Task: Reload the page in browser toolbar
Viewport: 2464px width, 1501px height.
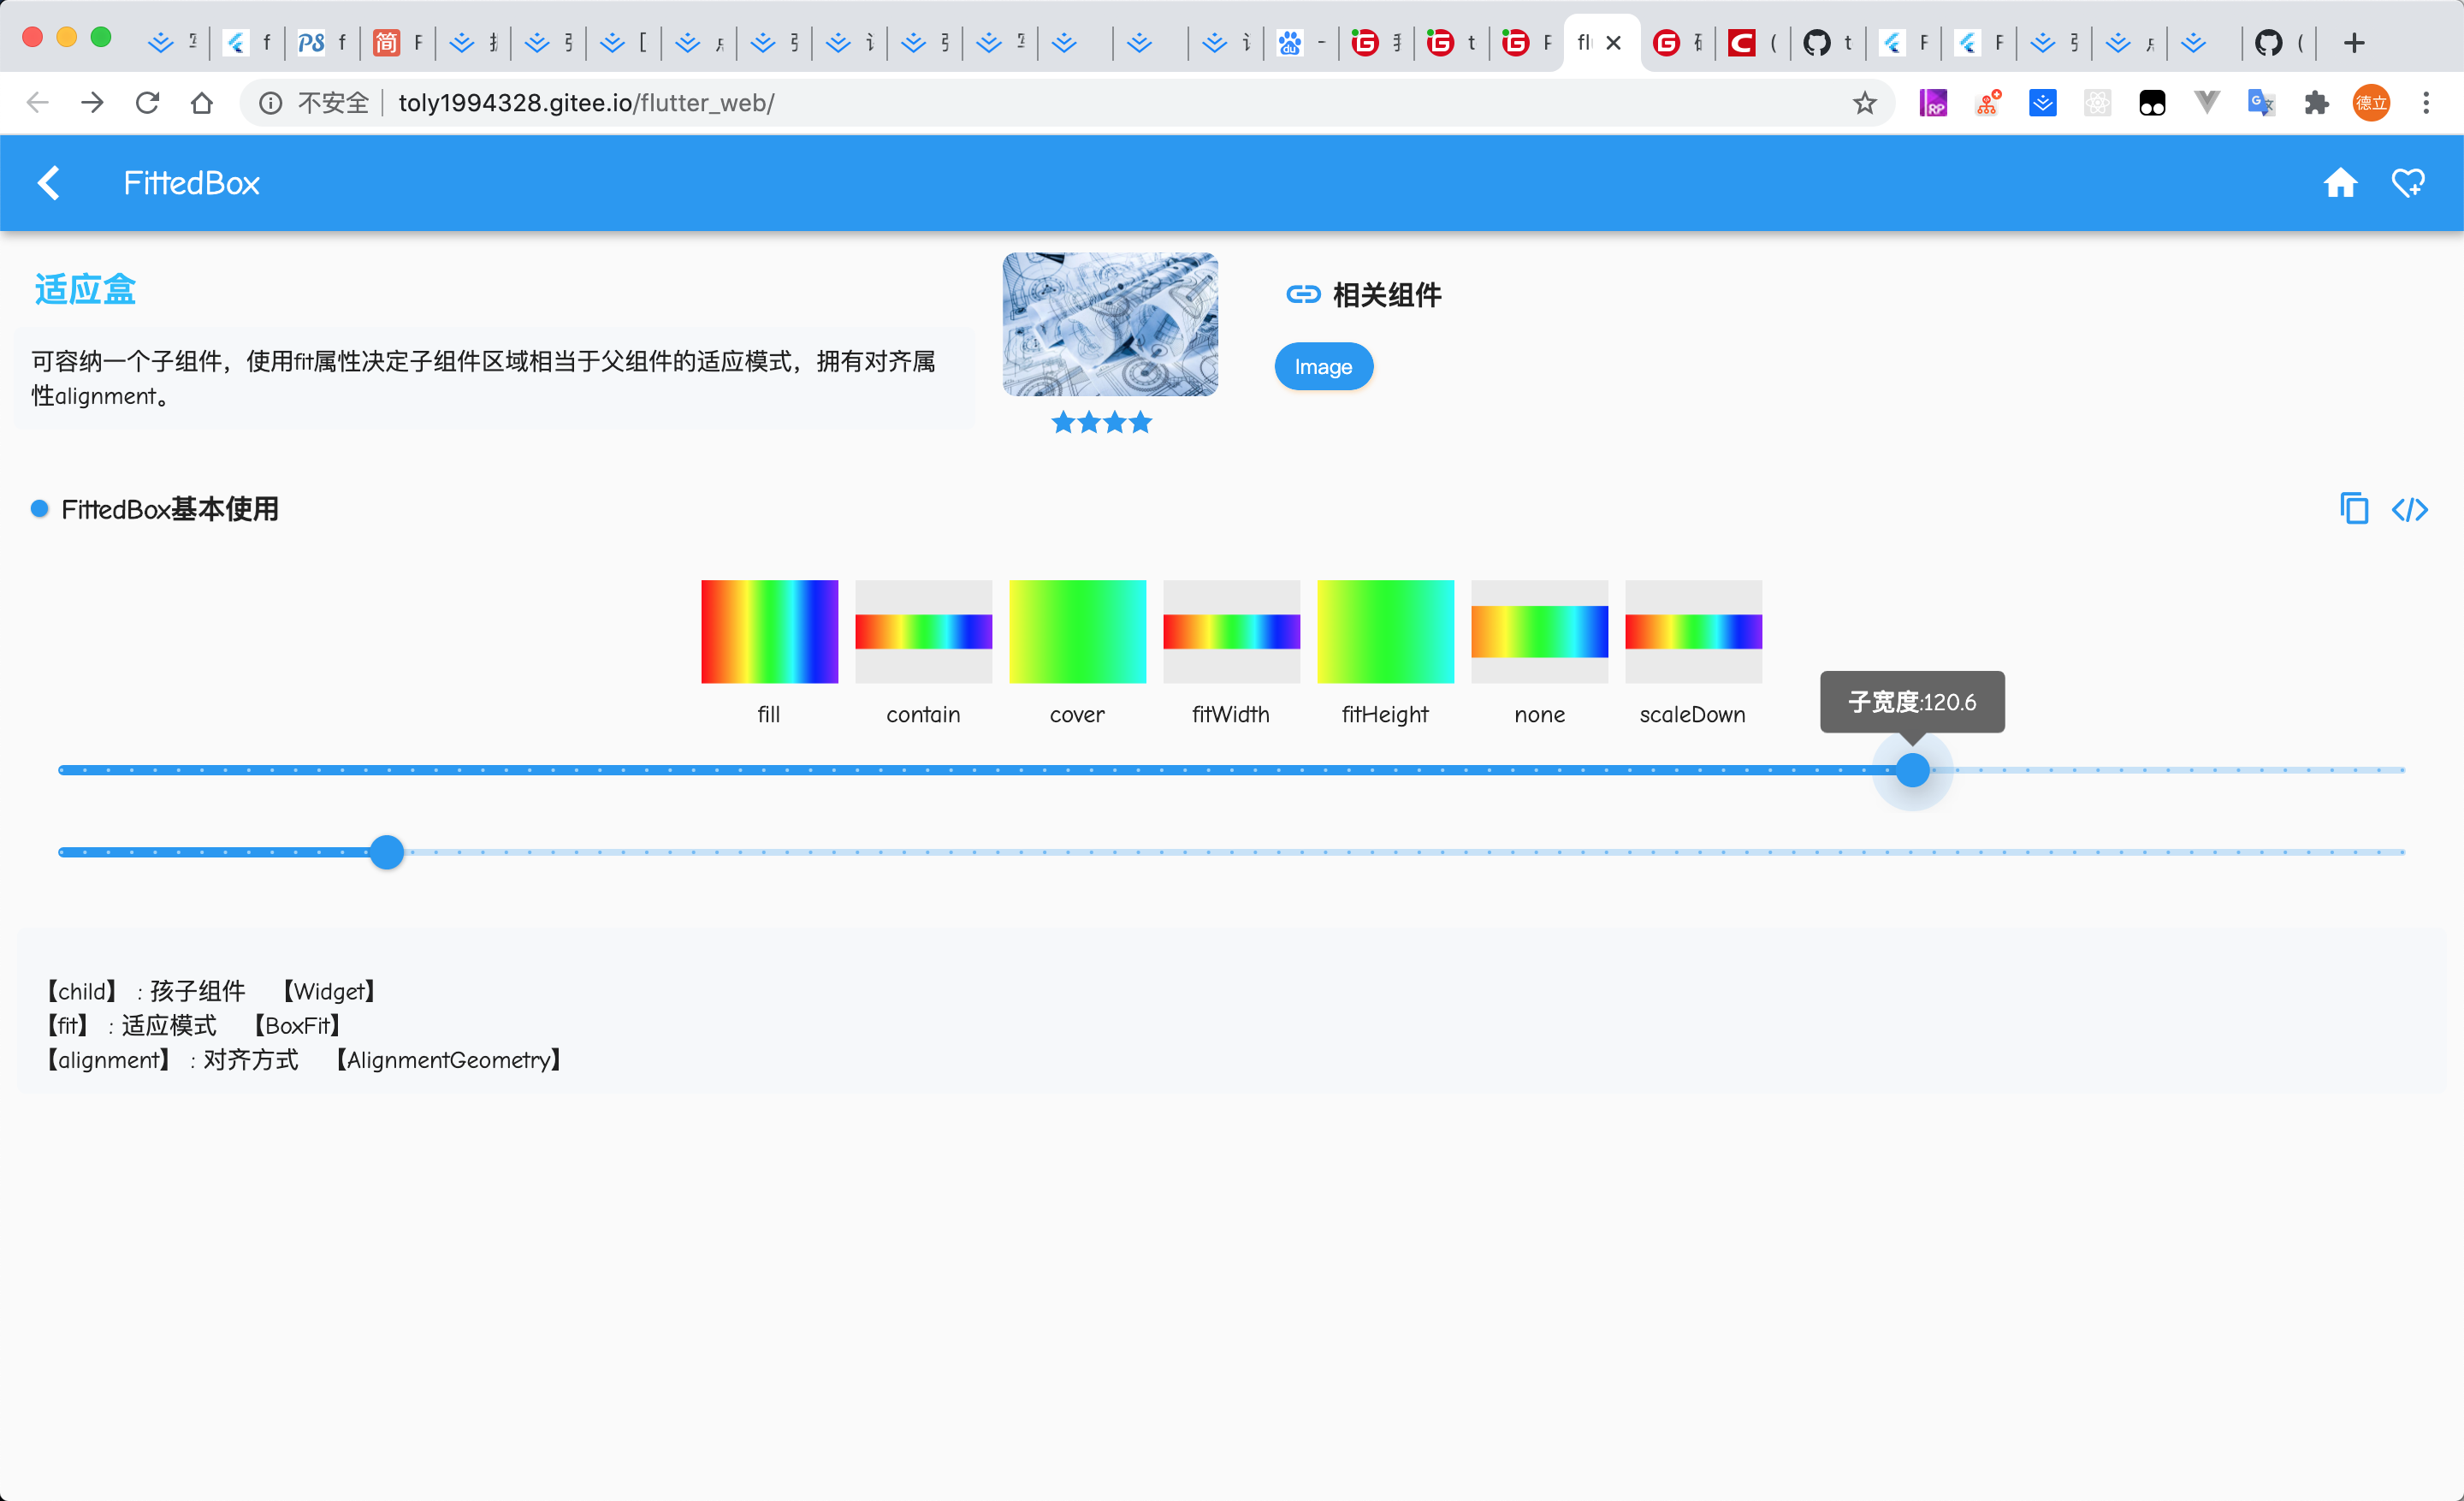Action: pyautogui.click(x=147, y=103)
